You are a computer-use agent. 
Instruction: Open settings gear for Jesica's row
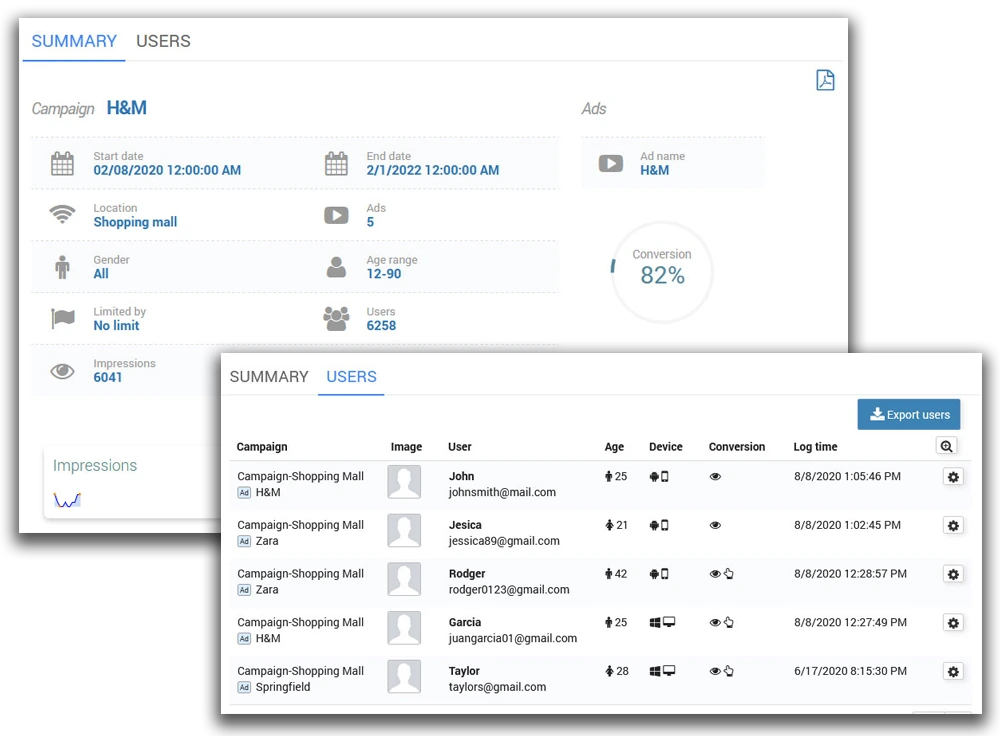point(953,525)
